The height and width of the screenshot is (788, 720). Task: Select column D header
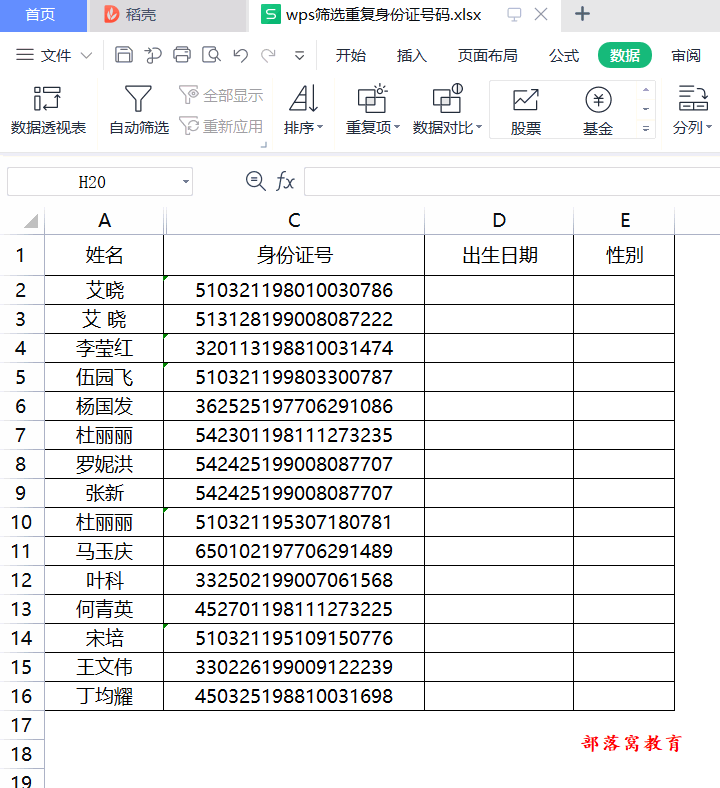pyautogui.click(x=499, y=221)
